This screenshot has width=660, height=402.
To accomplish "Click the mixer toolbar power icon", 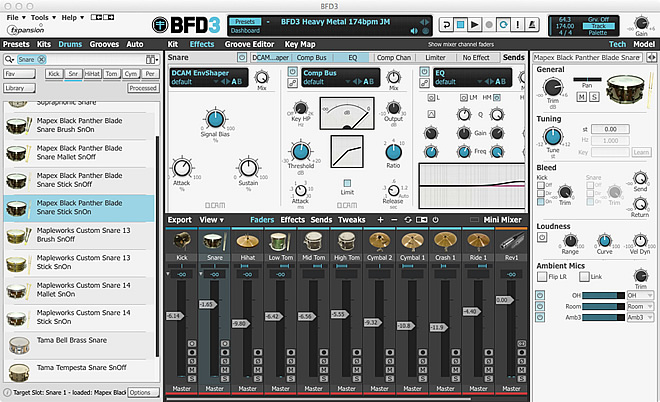I will [435, 220].
